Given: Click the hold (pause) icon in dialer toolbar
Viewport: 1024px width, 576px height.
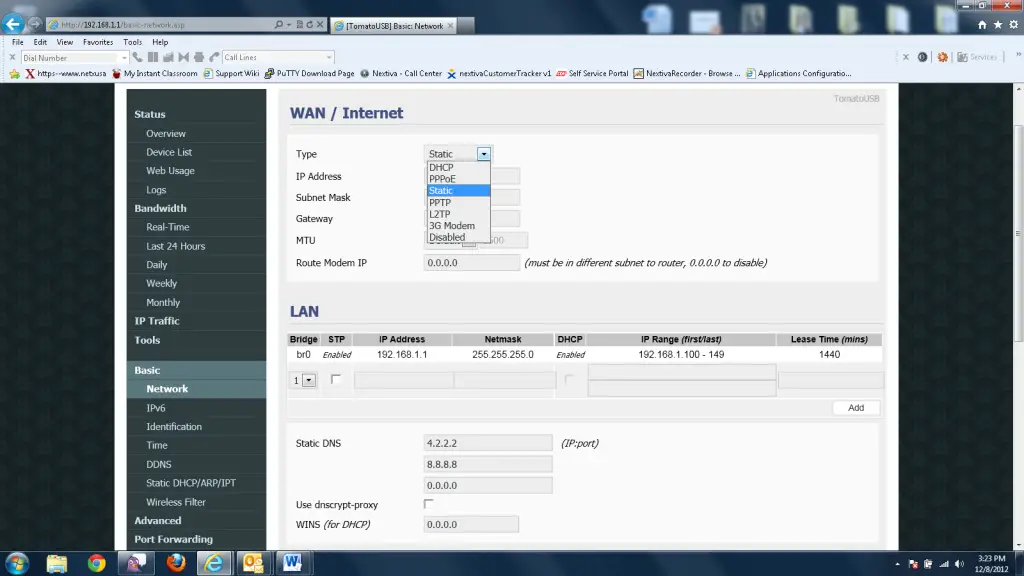Looking at the screenshot, I should (x=153, y=57).
